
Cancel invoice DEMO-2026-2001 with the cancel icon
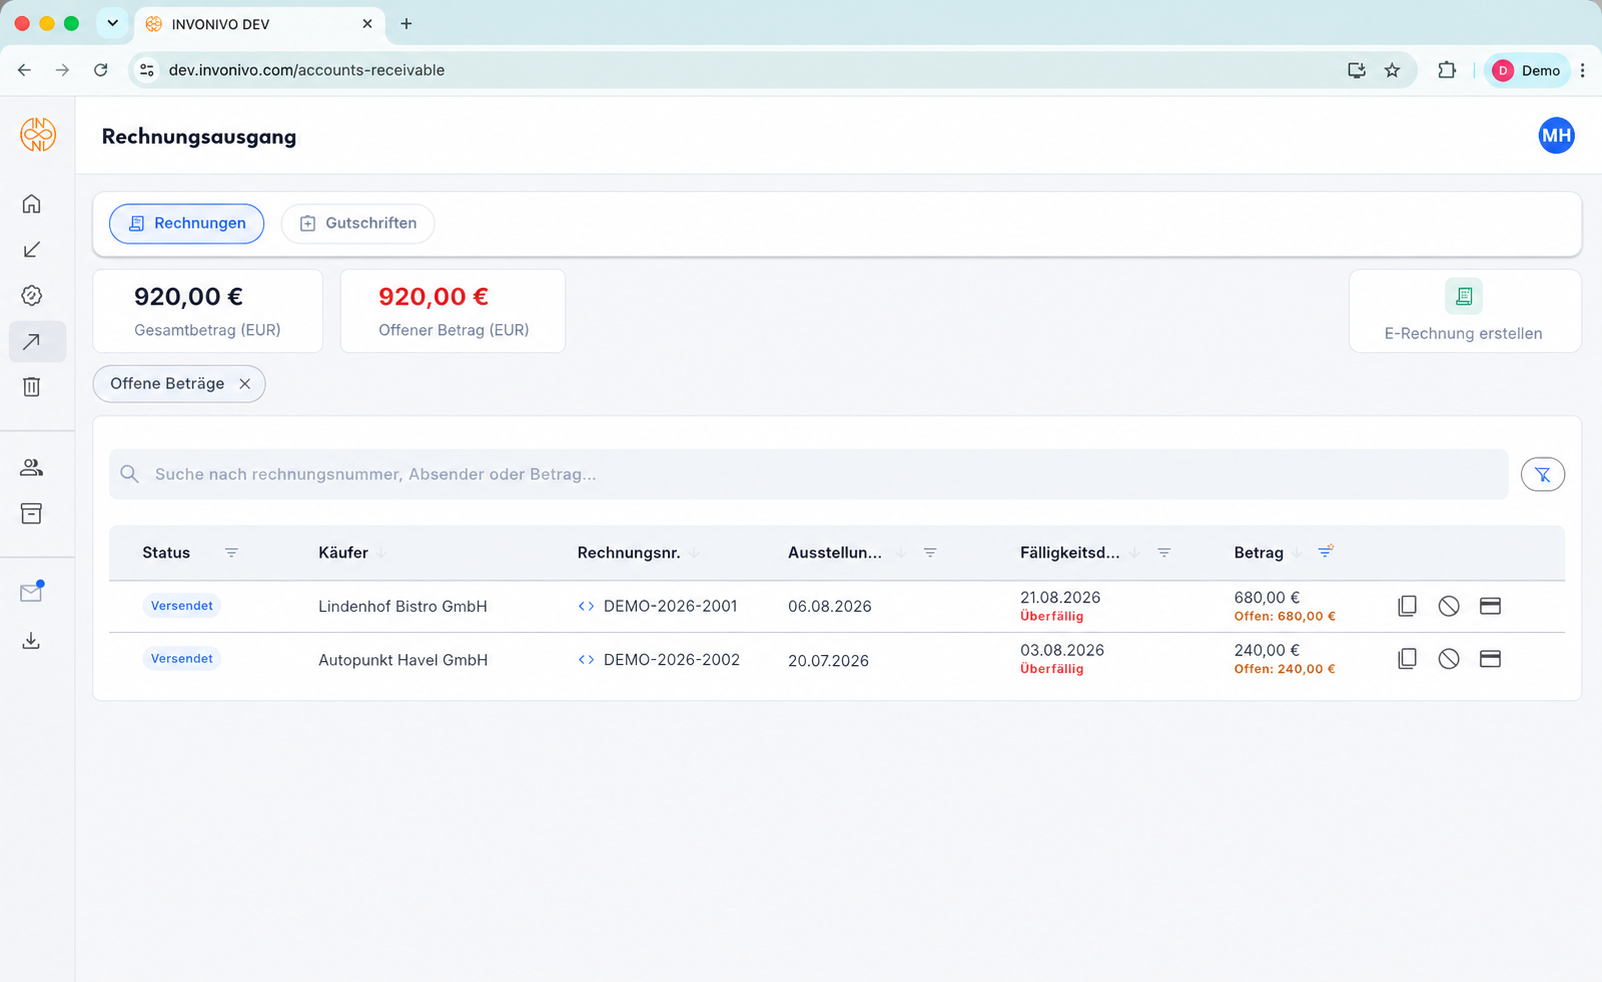point(1449,606)
